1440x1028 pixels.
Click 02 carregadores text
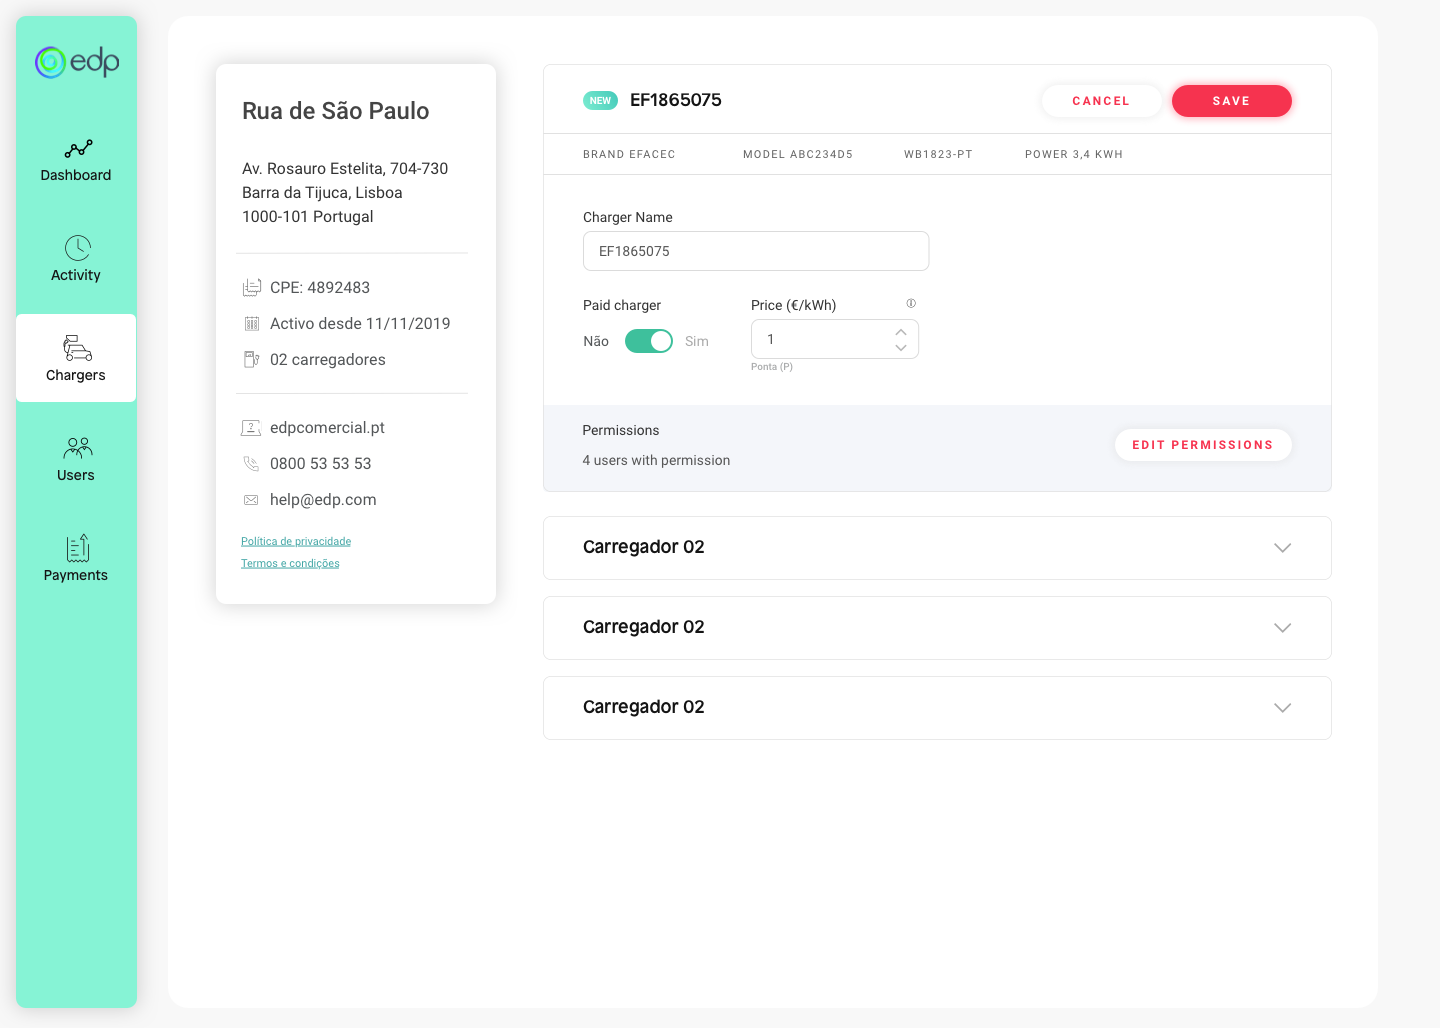point(327,360)
